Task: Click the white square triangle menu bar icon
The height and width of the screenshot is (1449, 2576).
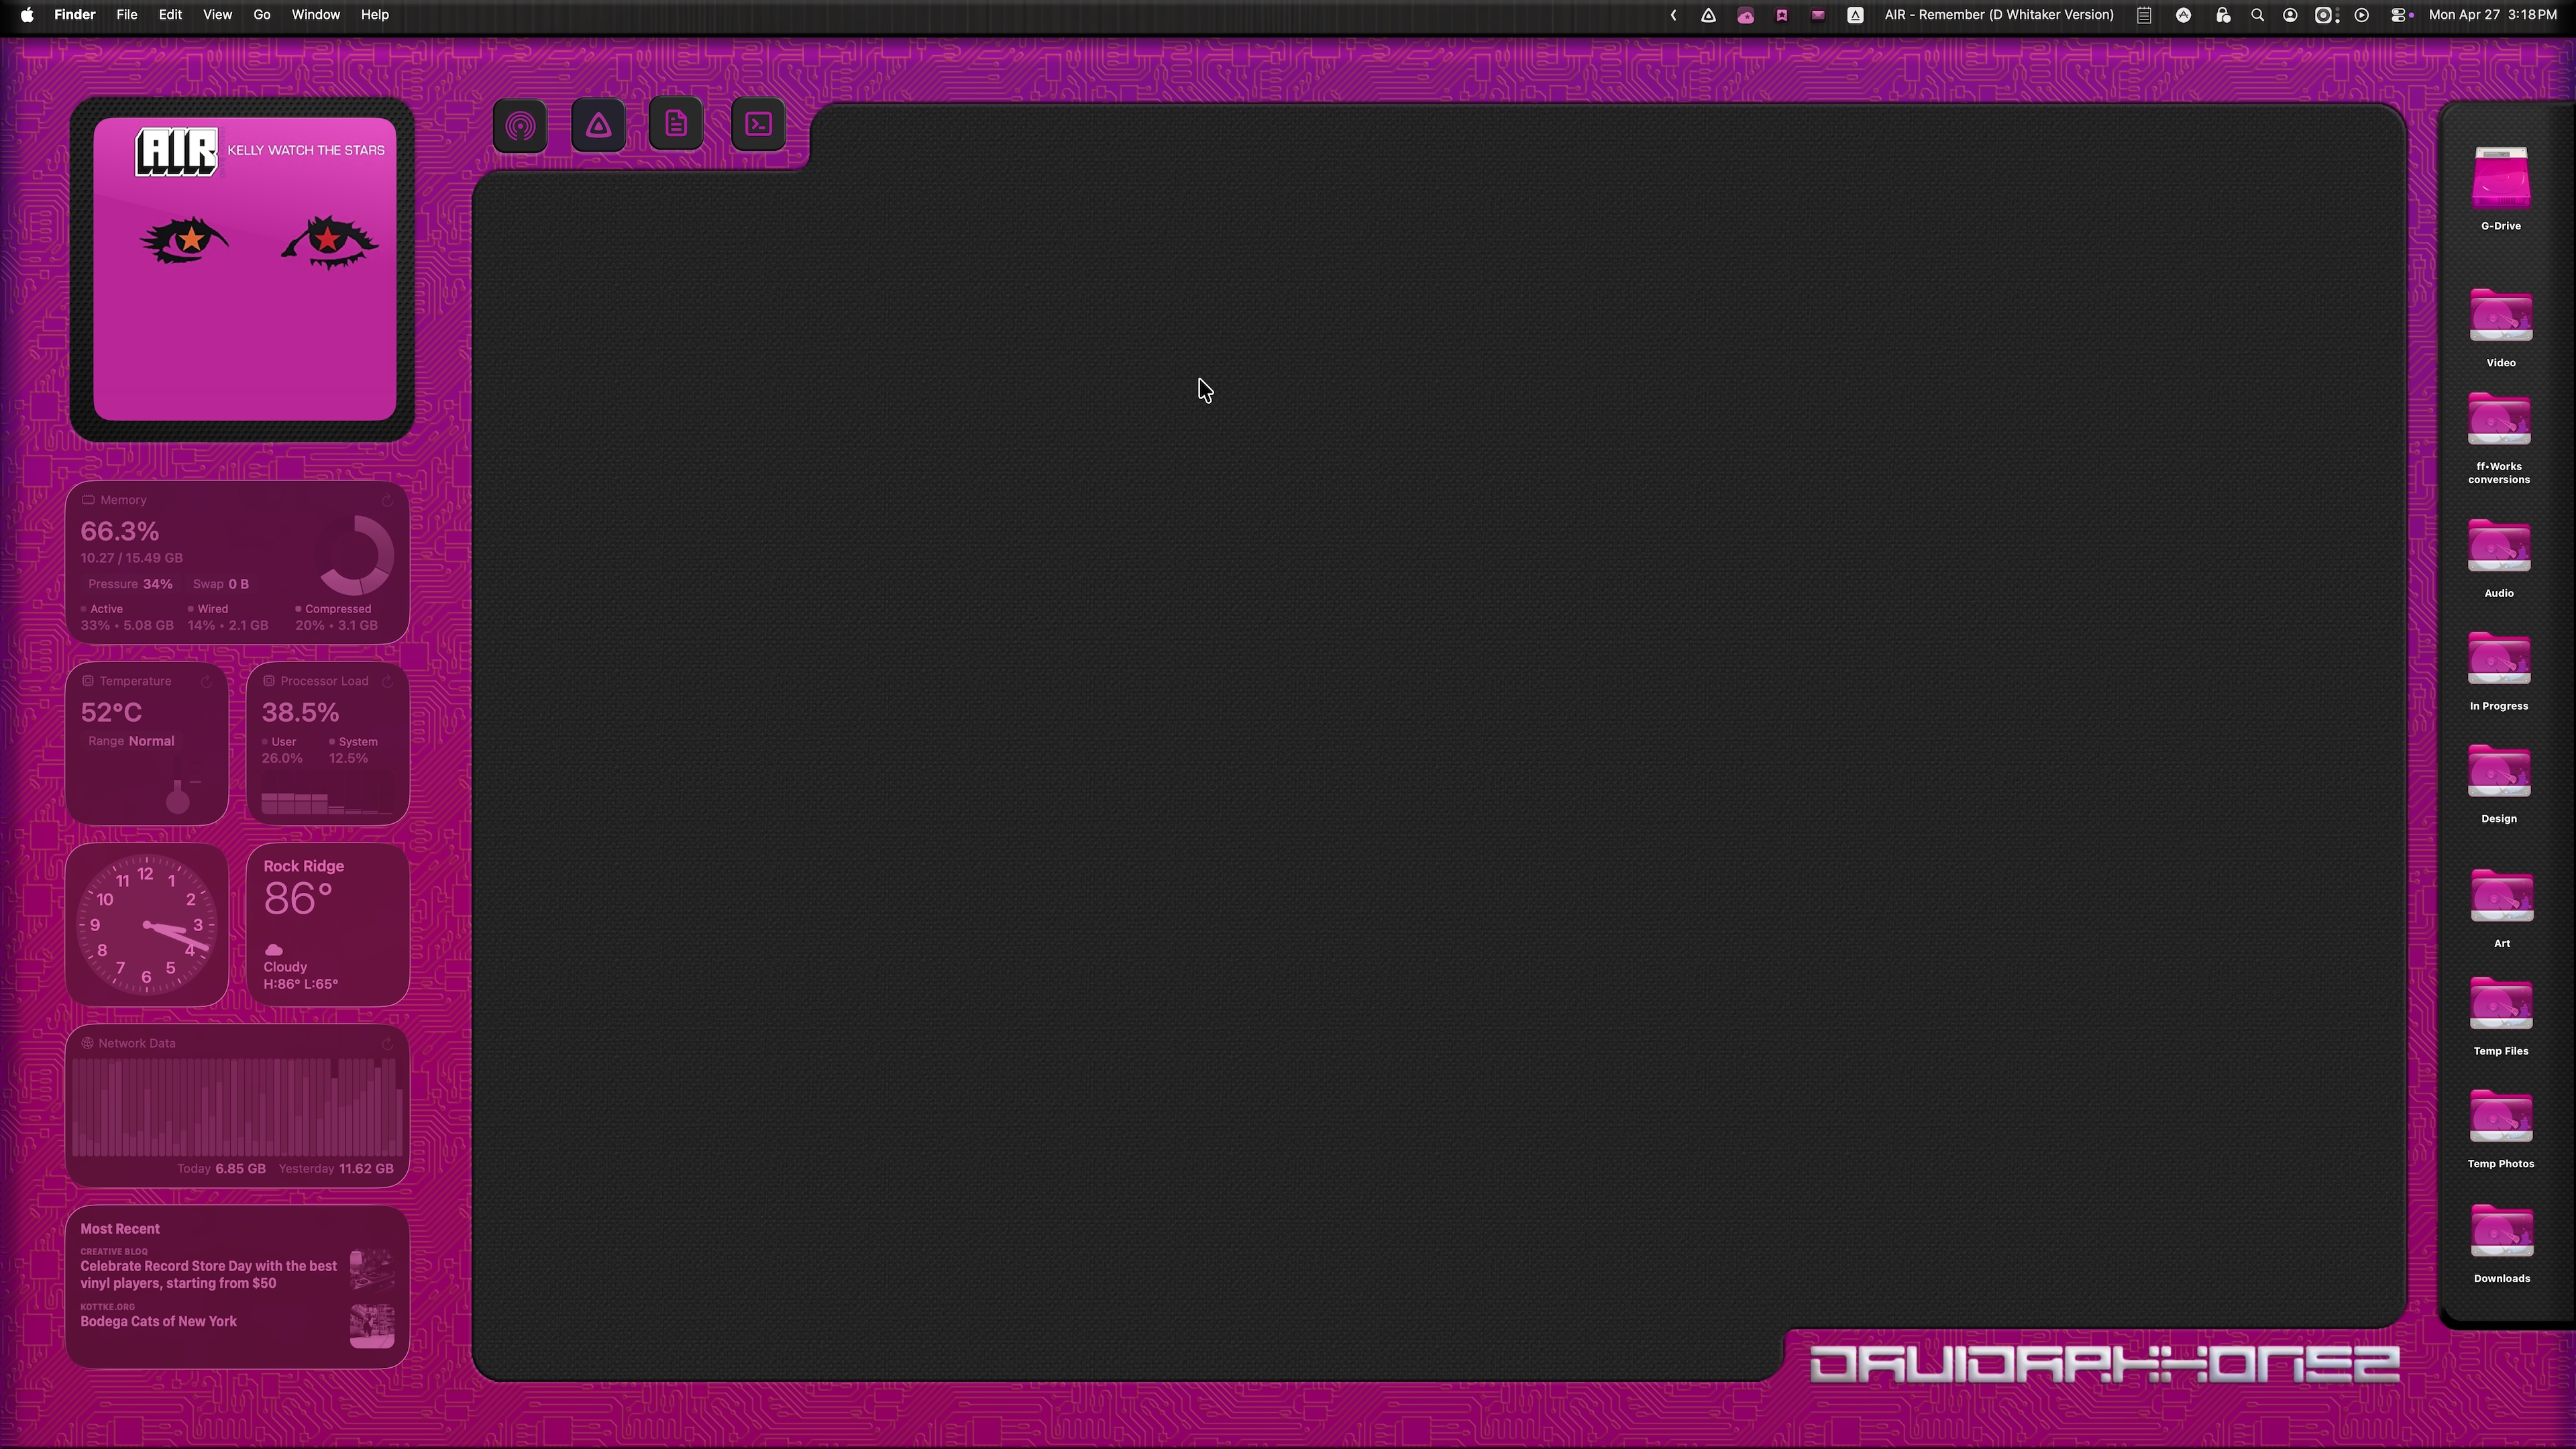Action: tap(1855, 15)
